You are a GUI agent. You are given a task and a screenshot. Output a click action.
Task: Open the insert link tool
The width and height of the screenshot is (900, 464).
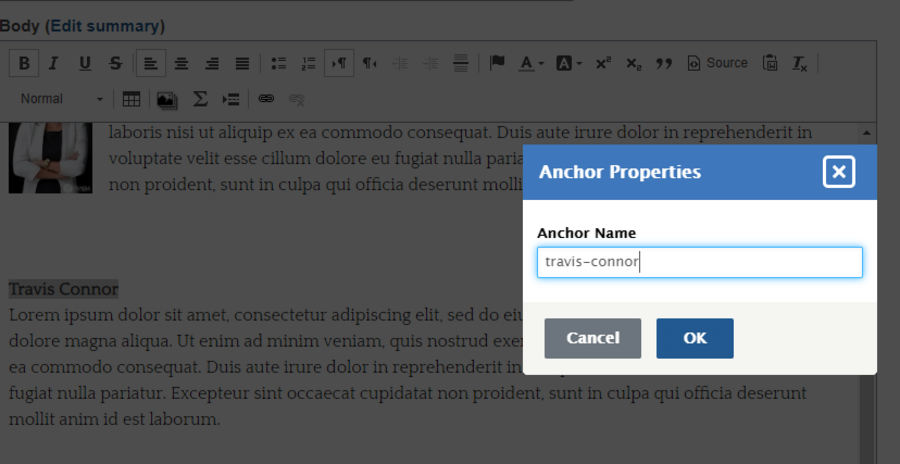coord(266,99)
